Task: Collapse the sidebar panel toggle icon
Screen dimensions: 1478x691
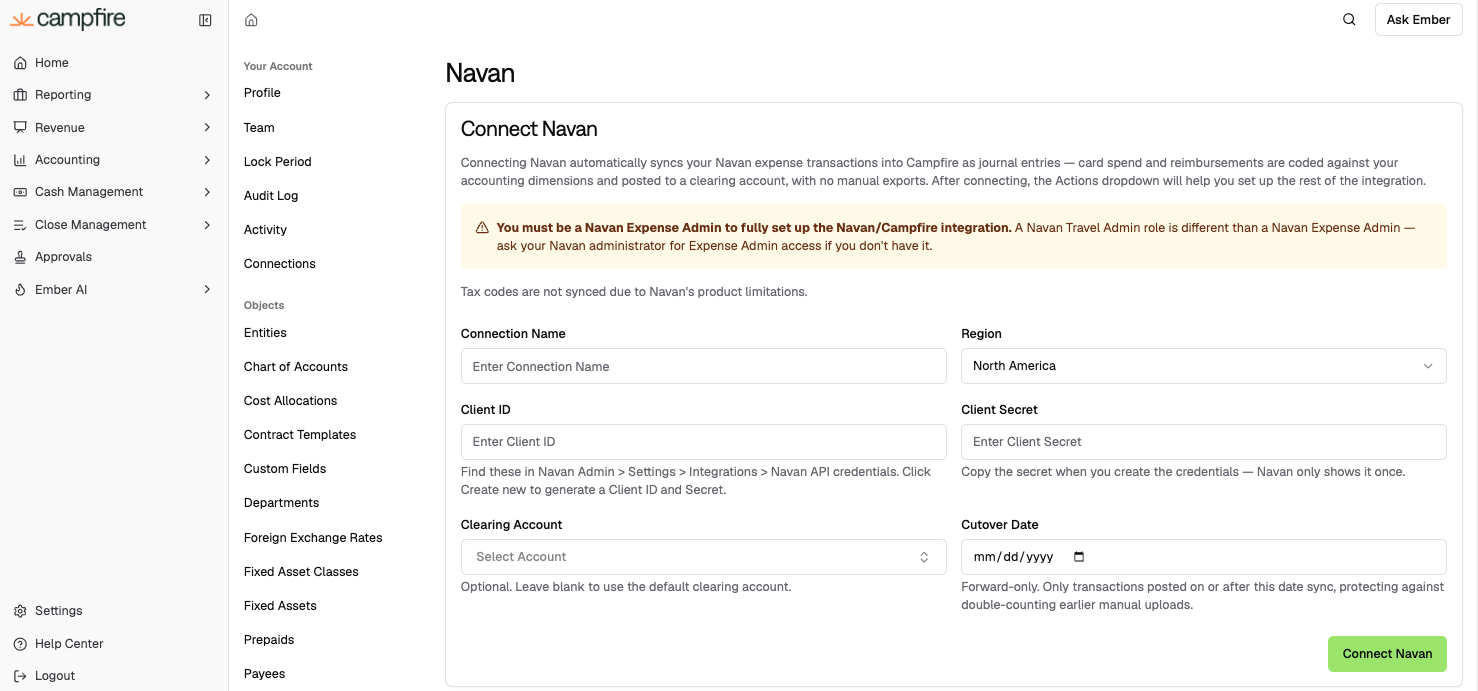Action: [205, 20]
